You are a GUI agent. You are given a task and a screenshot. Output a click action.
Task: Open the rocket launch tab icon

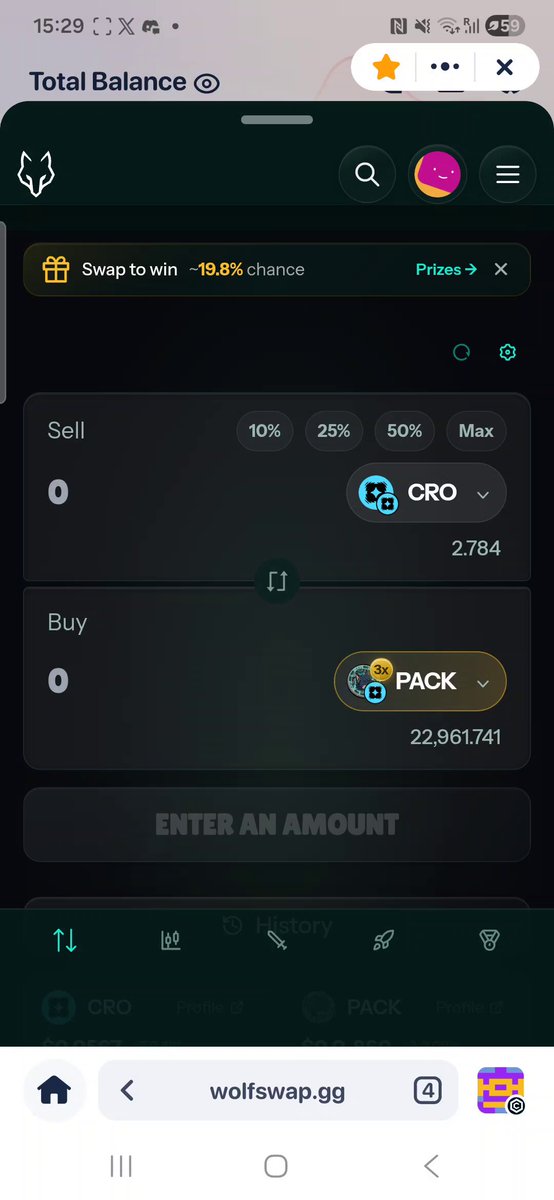coord(383,939)
